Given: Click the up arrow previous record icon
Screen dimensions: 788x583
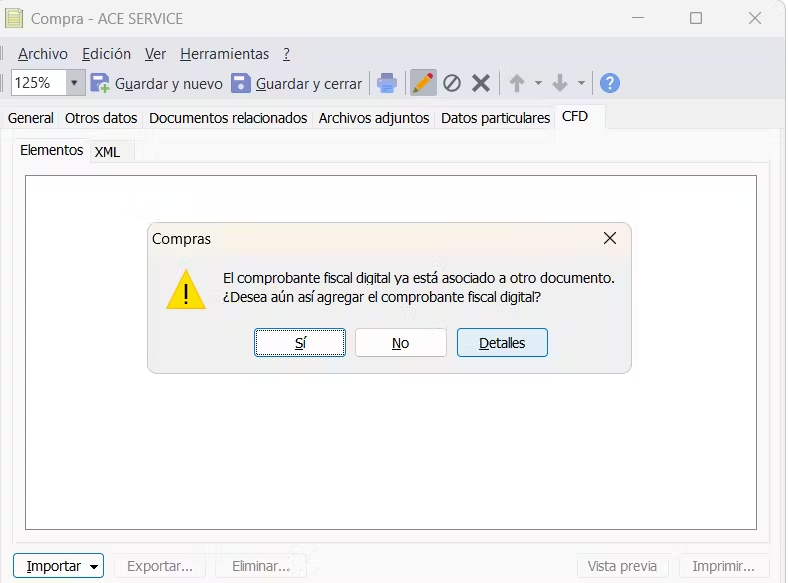Looking at the screenshot, I should [517, 83].
